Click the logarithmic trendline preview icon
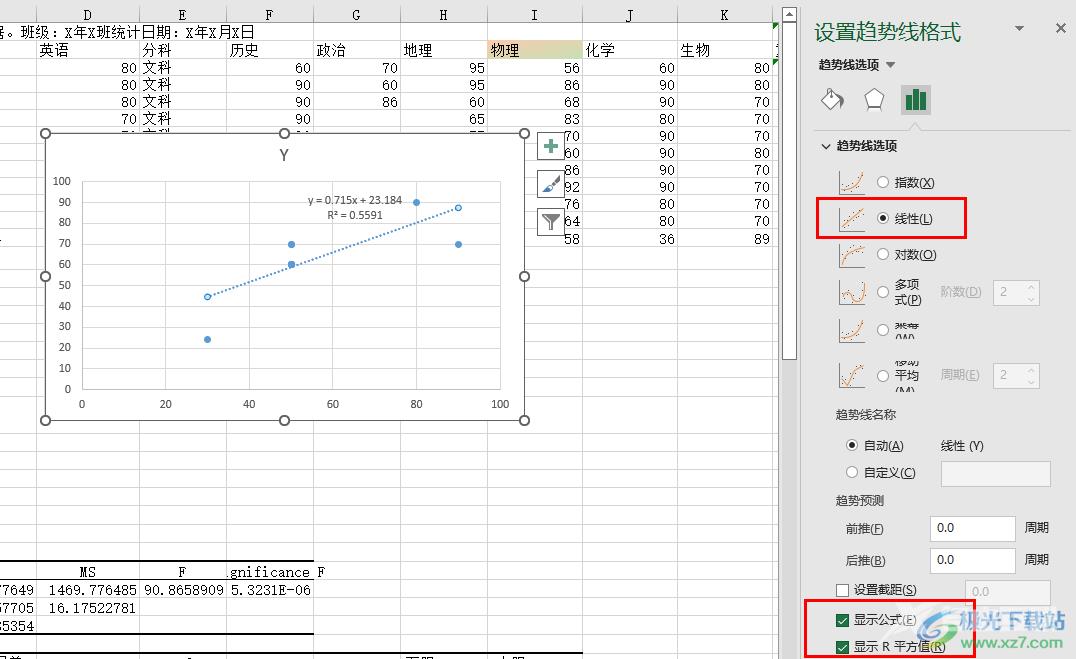1076x659 pixels. [852, 255]
